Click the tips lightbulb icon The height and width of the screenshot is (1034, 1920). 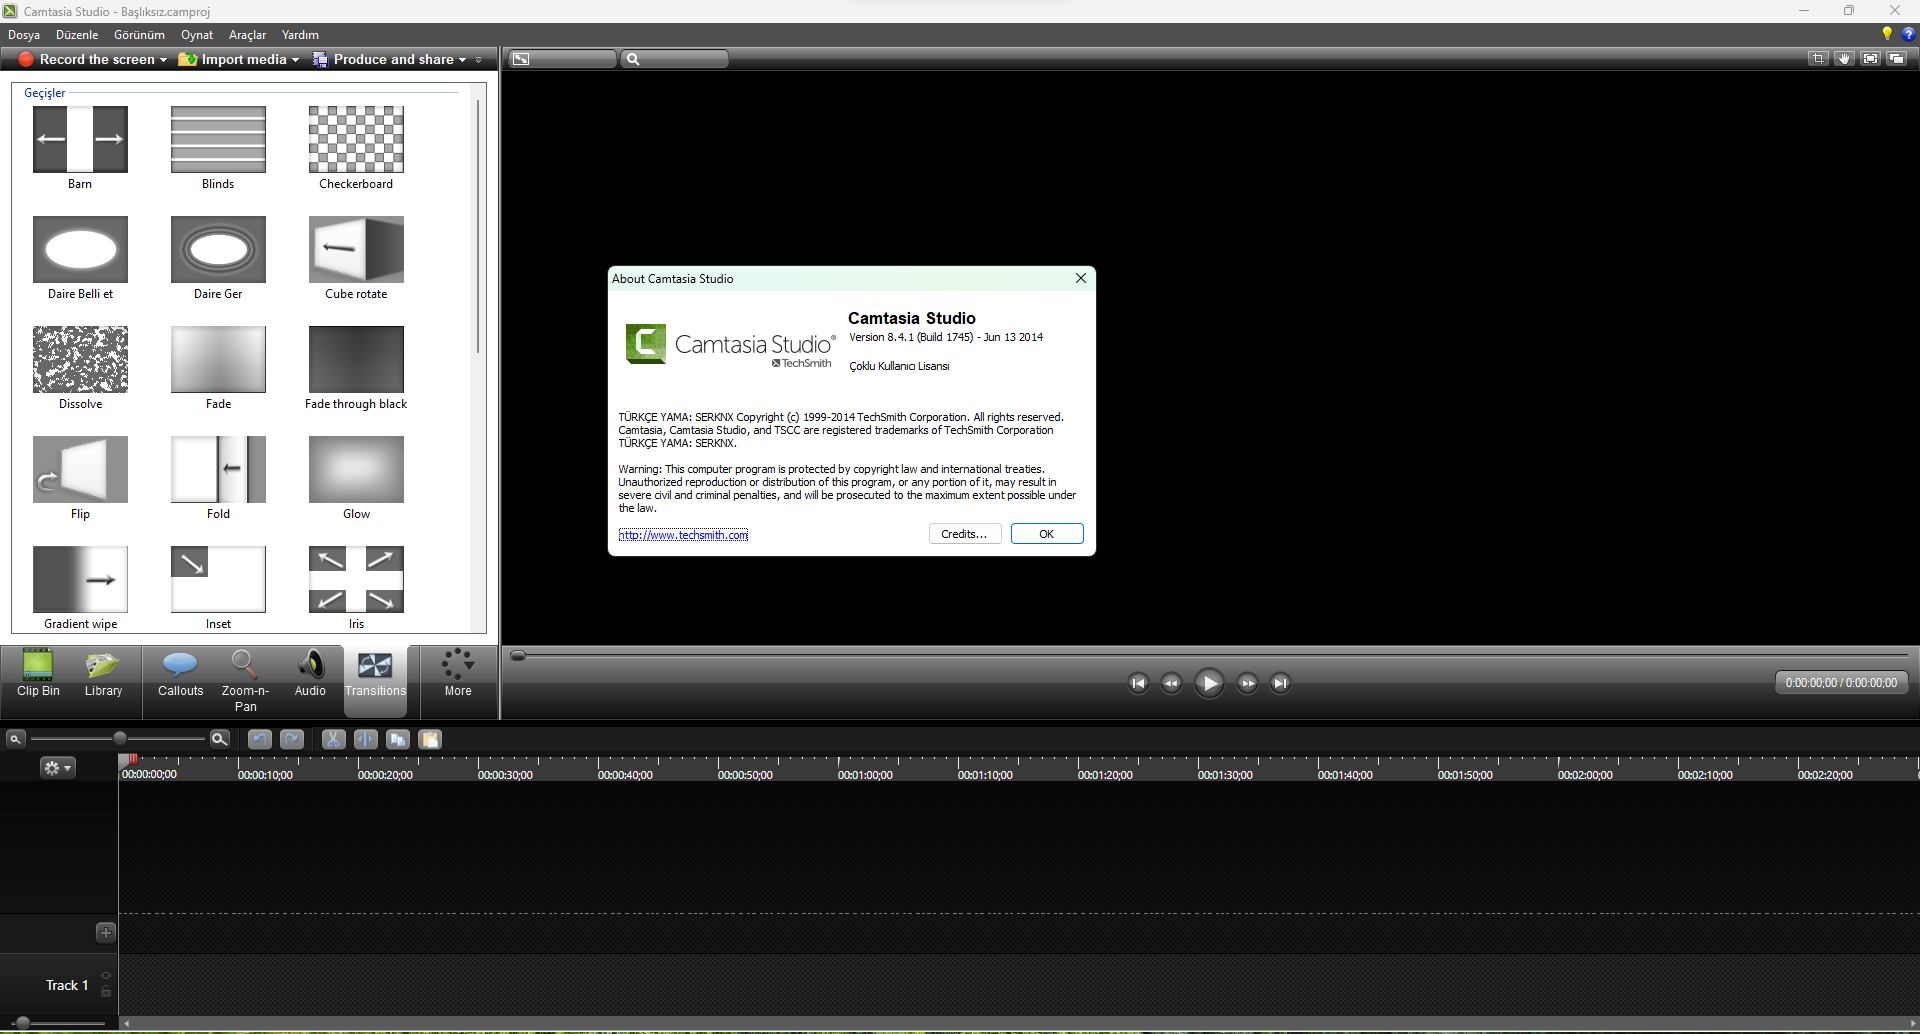coord(1887,34)
